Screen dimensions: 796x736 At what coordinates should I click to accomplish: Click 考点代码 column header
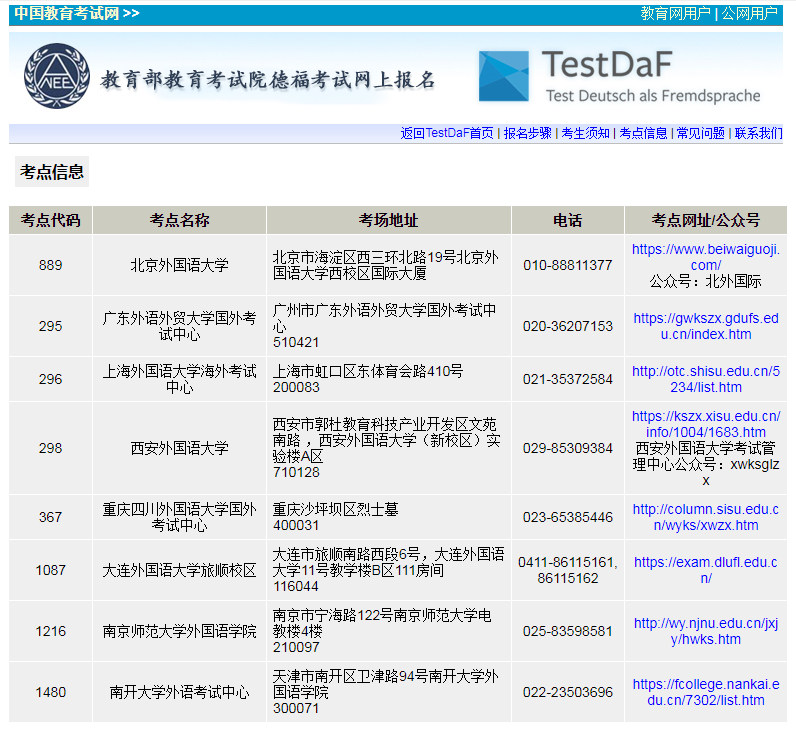(50, 220)
